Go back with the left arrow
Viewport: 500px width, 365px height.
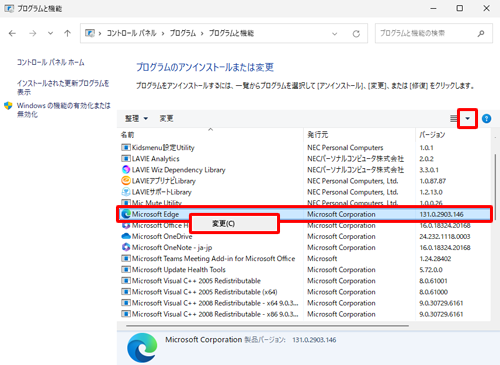click(x=12, y=33)
